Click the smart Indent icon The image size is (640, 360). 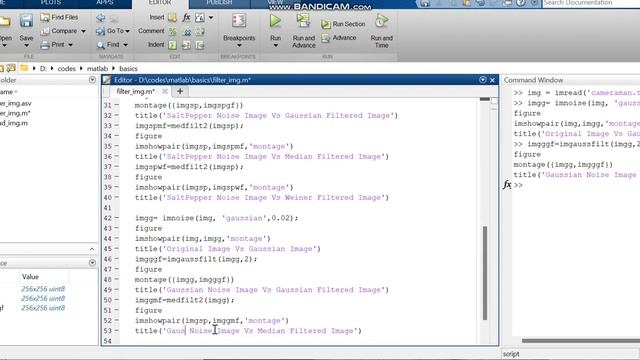[x=173, y=44]
